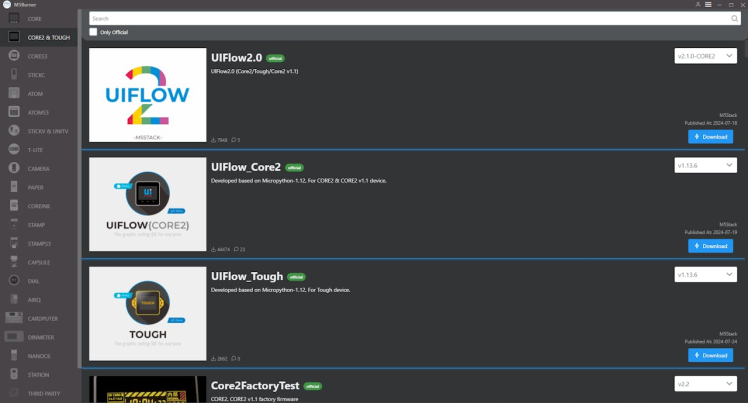Select the ATOMS3 device icon
748x403 pixels.
[14, 112]
